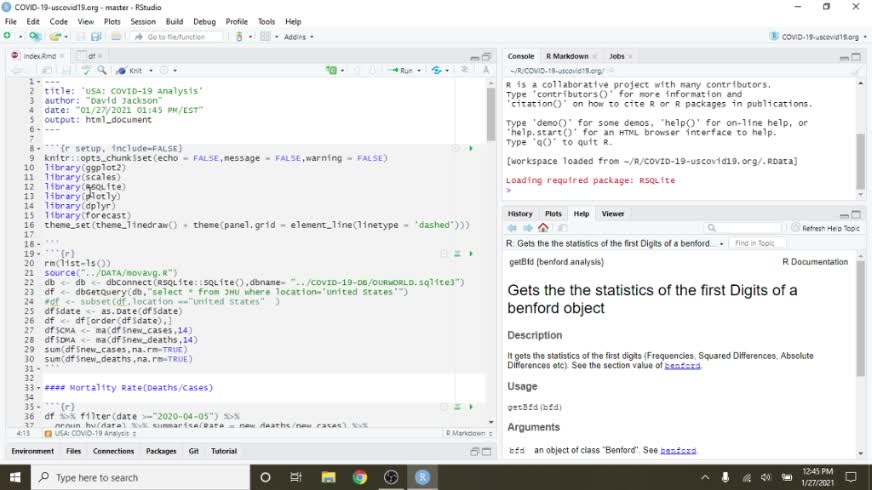Expand the Run options dropdown arrow

[x=419, y=71]
